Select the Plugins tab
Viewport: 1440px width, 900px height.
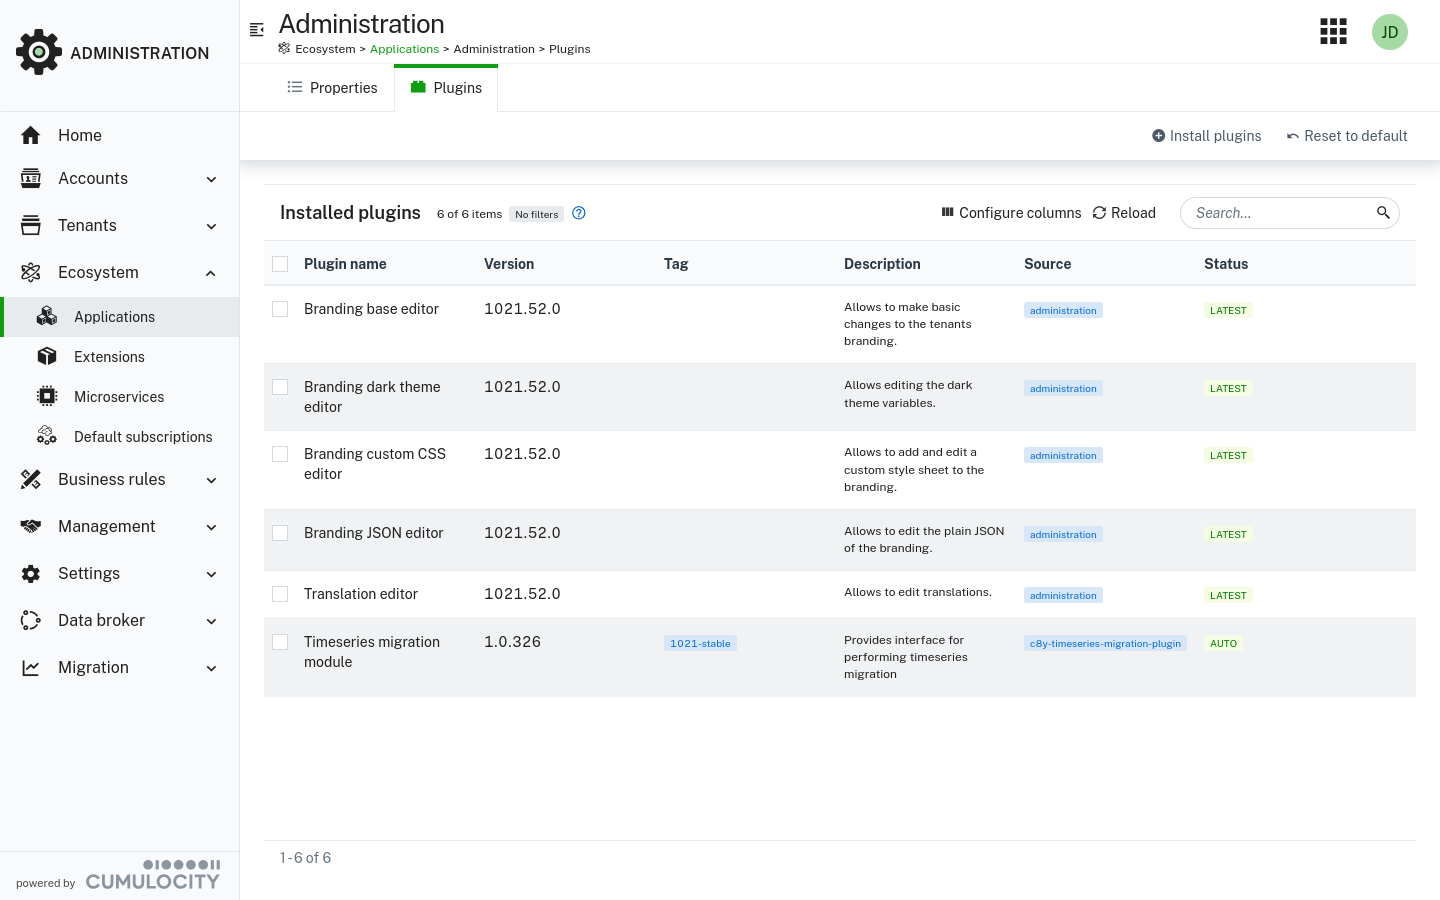tap(446, 88)
